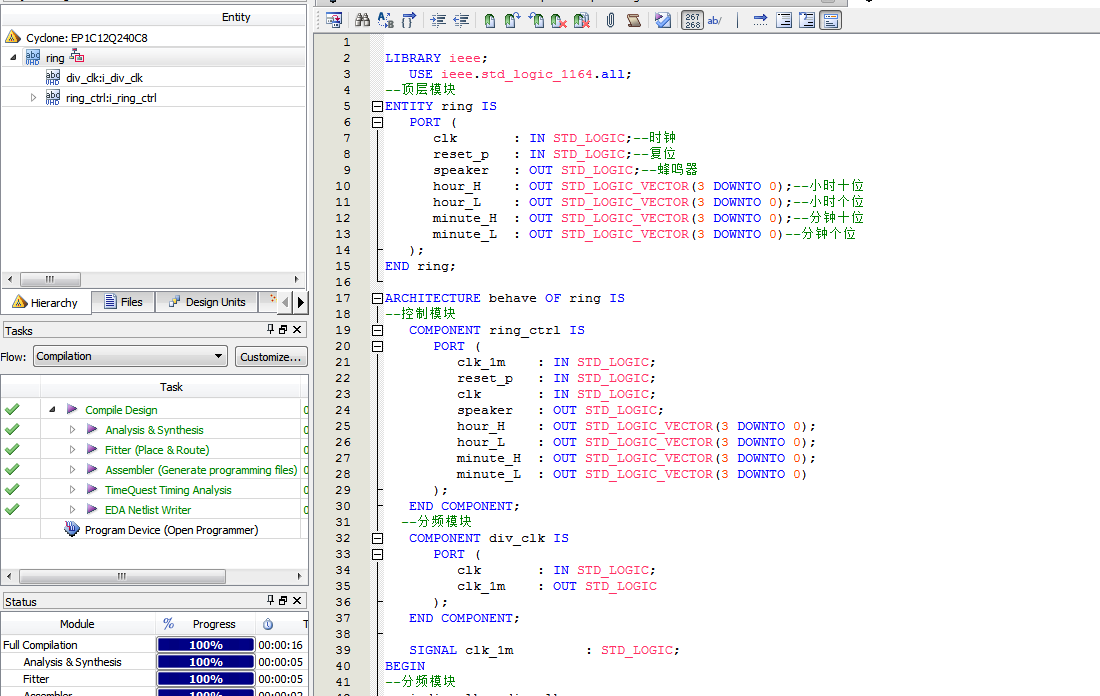Click the Customize... button
The height and width of the screenshot is (696, 1100).
click(271, 357)
